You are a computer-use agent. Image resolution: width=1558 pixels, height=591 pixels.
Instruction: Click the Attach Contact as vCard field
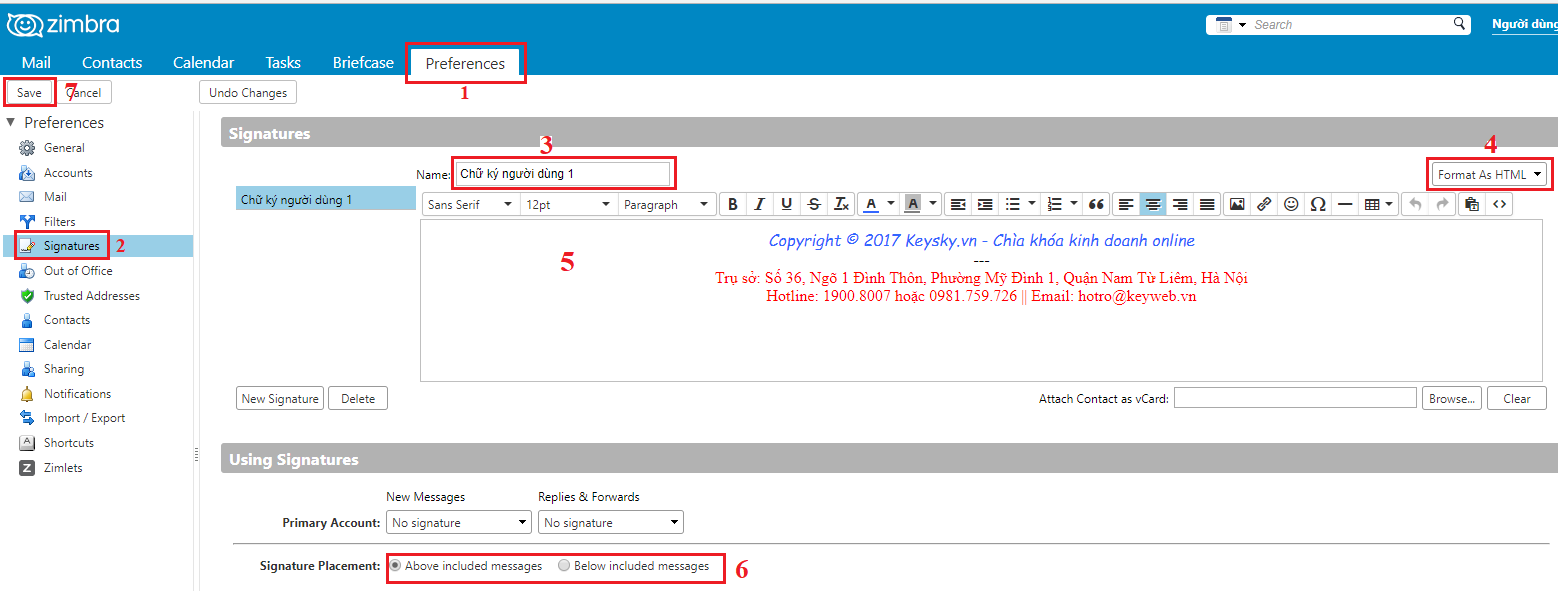pyautogui.click(x=1295, y=398)
